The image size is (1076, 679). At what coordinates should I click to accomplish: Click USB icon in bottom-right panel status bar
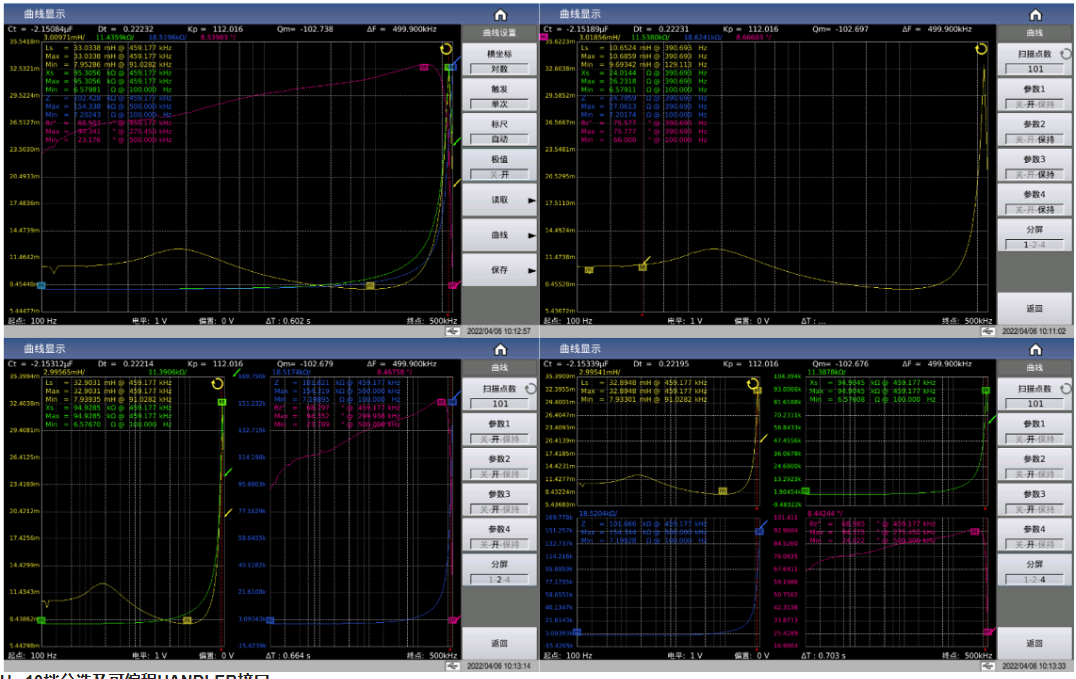click(x=987, y=666)
